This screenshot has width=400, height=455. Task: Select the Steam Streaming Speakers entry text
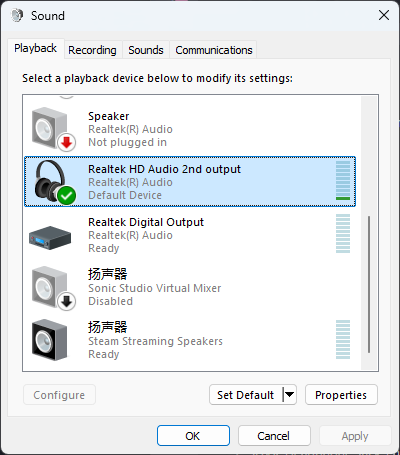click(155, 341)
